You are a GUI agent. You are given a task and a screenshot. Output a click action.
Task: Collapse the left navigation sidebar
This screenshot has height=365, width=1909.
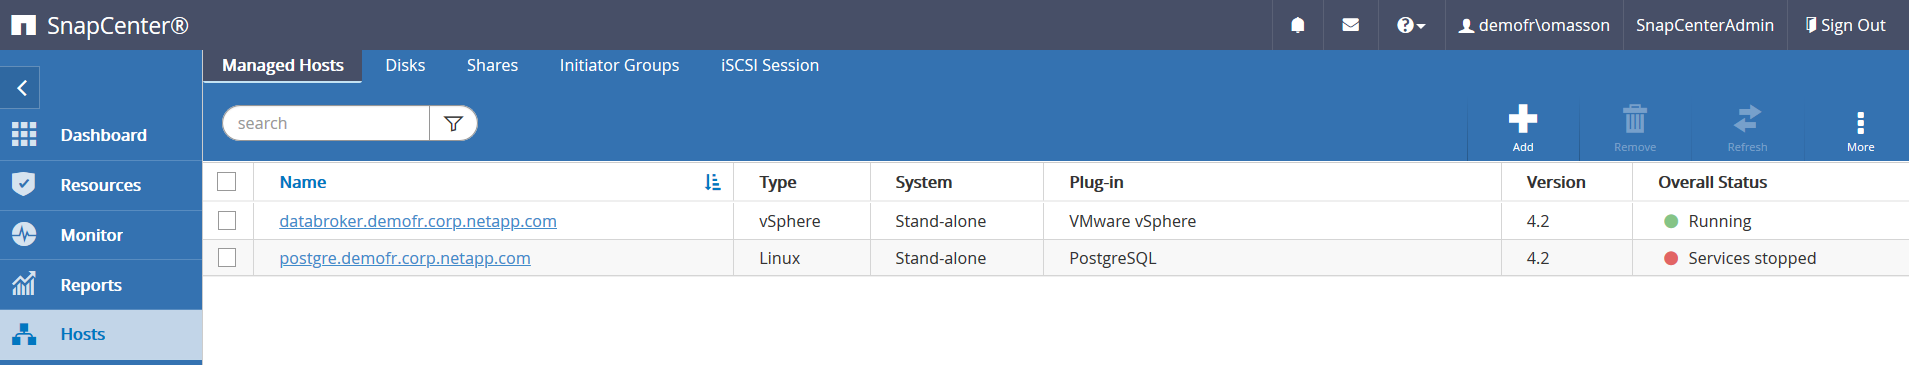click(21, 88)
